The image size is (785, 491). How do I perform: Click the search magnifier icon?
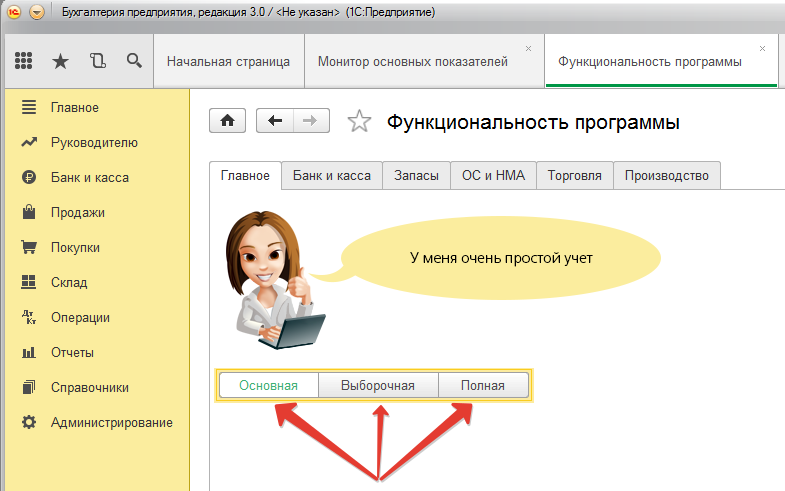(x=134, y=61)
